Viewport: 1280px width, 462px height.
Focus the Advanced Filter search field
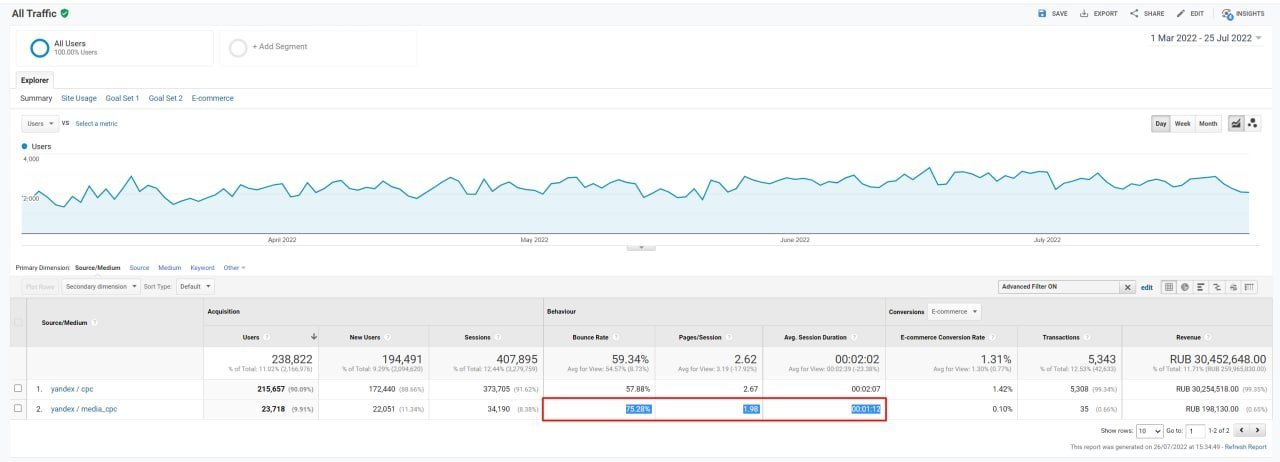[1059, 287]
